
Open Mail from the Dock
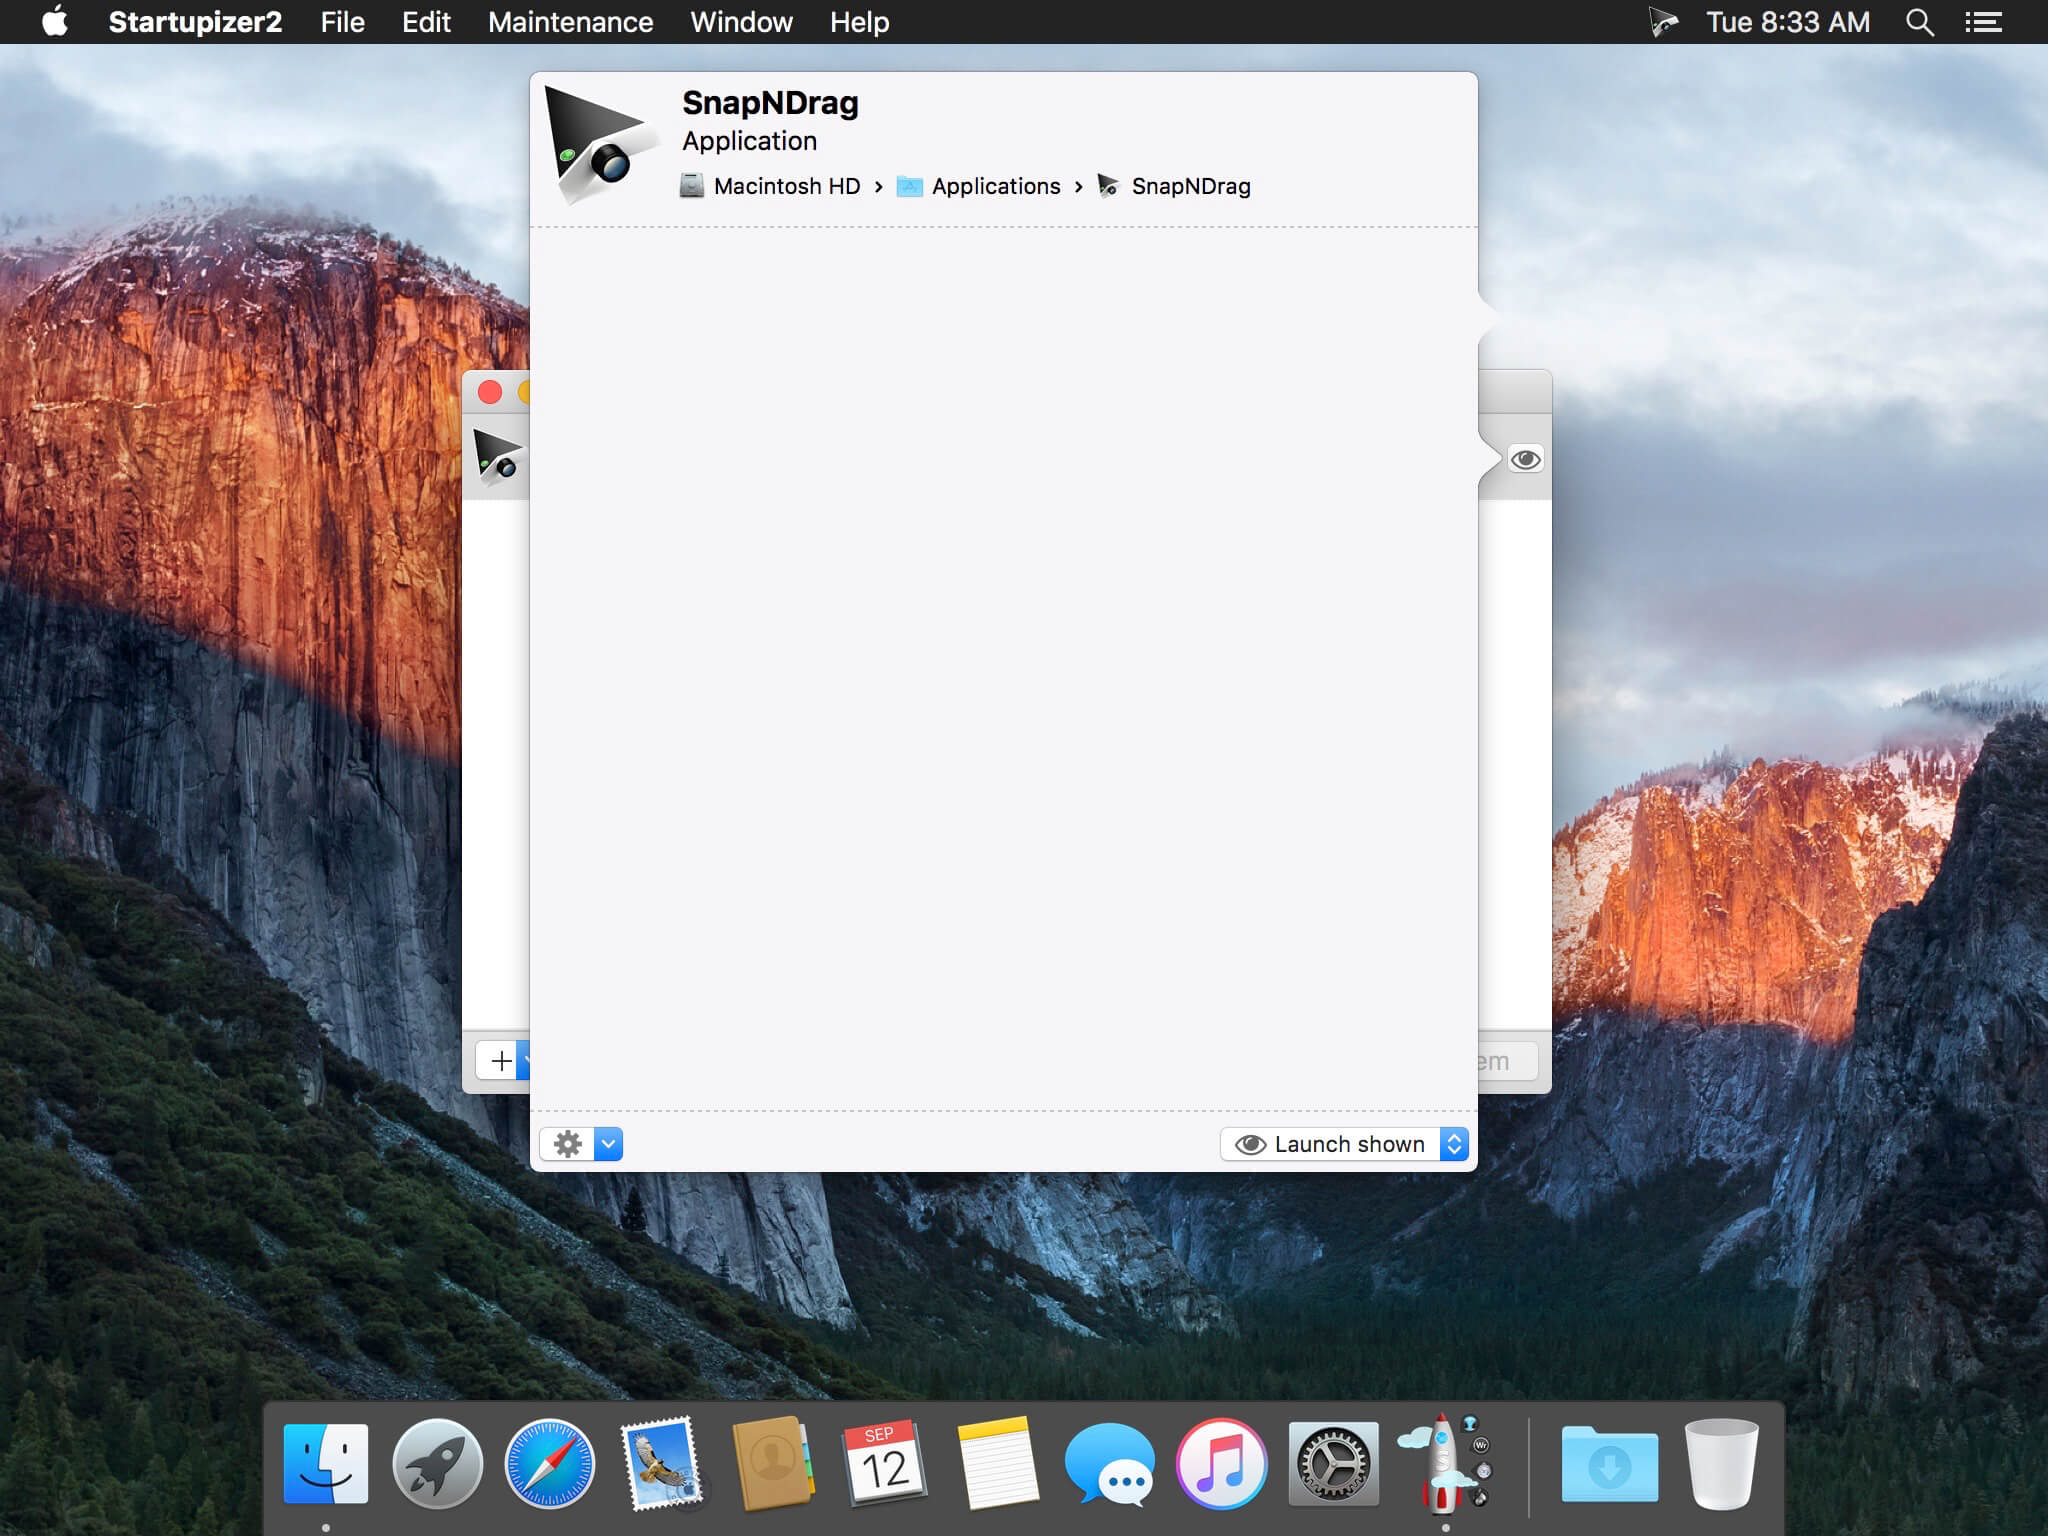661,1464
